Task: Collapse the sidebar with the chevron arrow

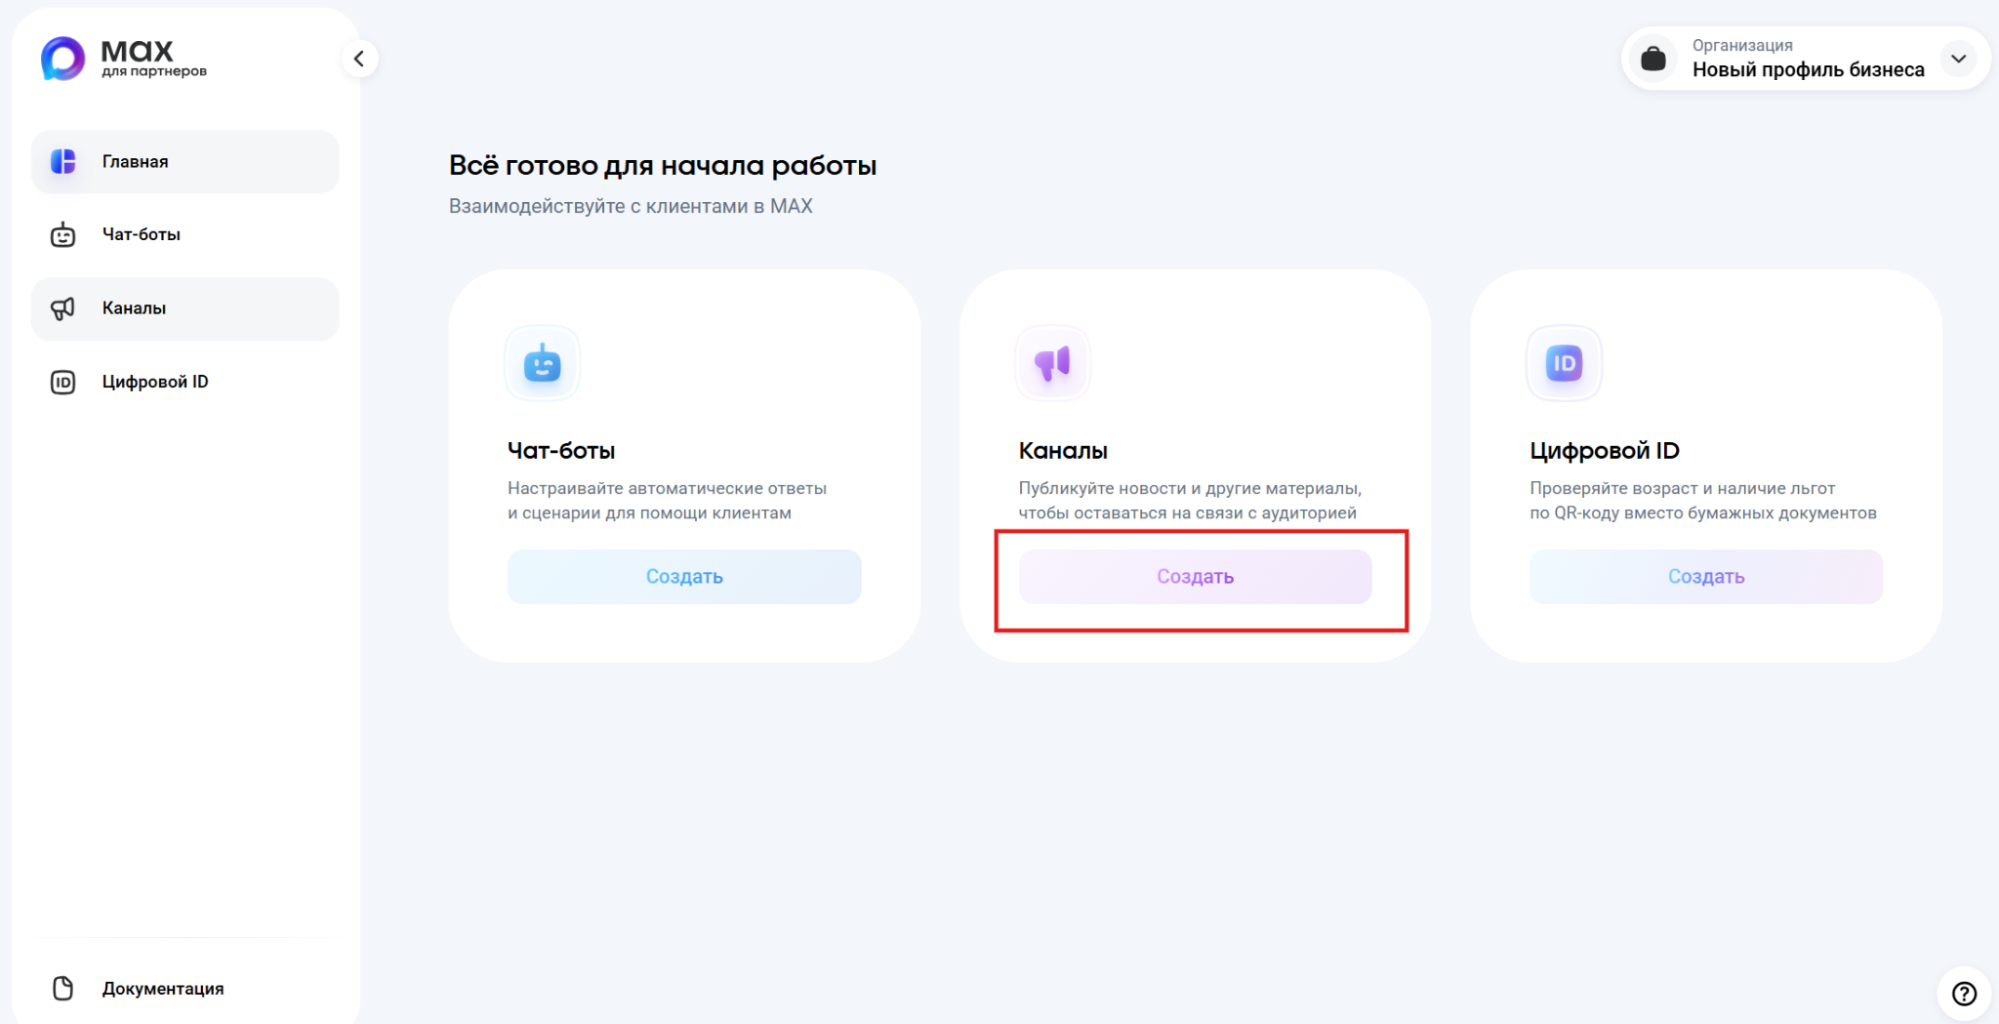Action: click(359, 59)
